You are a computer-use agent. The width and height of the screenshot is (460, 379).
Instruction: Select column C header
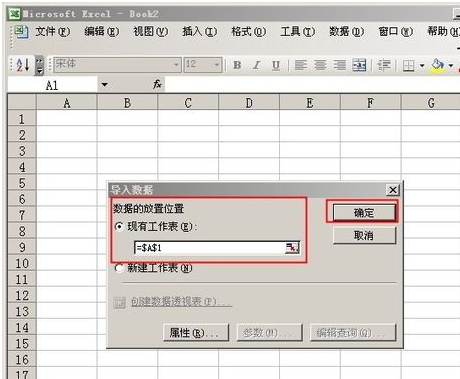[x=188, y=103]
